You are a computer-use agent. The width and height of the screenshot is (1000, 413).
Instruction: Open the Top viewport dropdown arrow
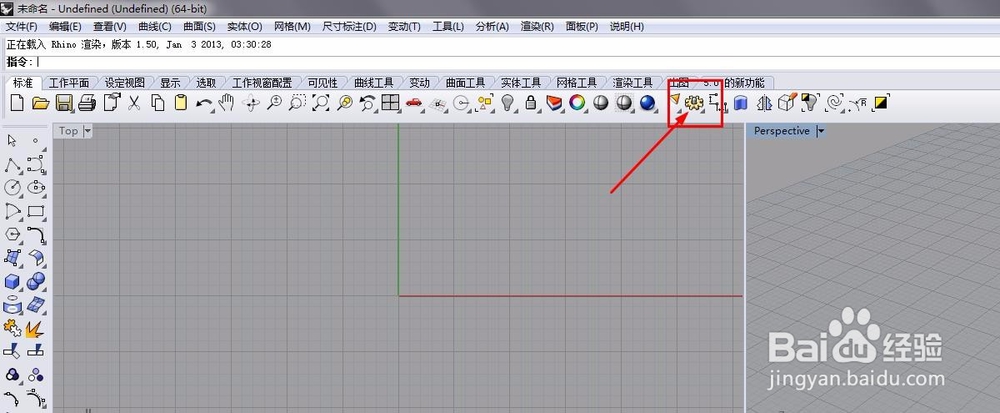[x=87, y=131]
